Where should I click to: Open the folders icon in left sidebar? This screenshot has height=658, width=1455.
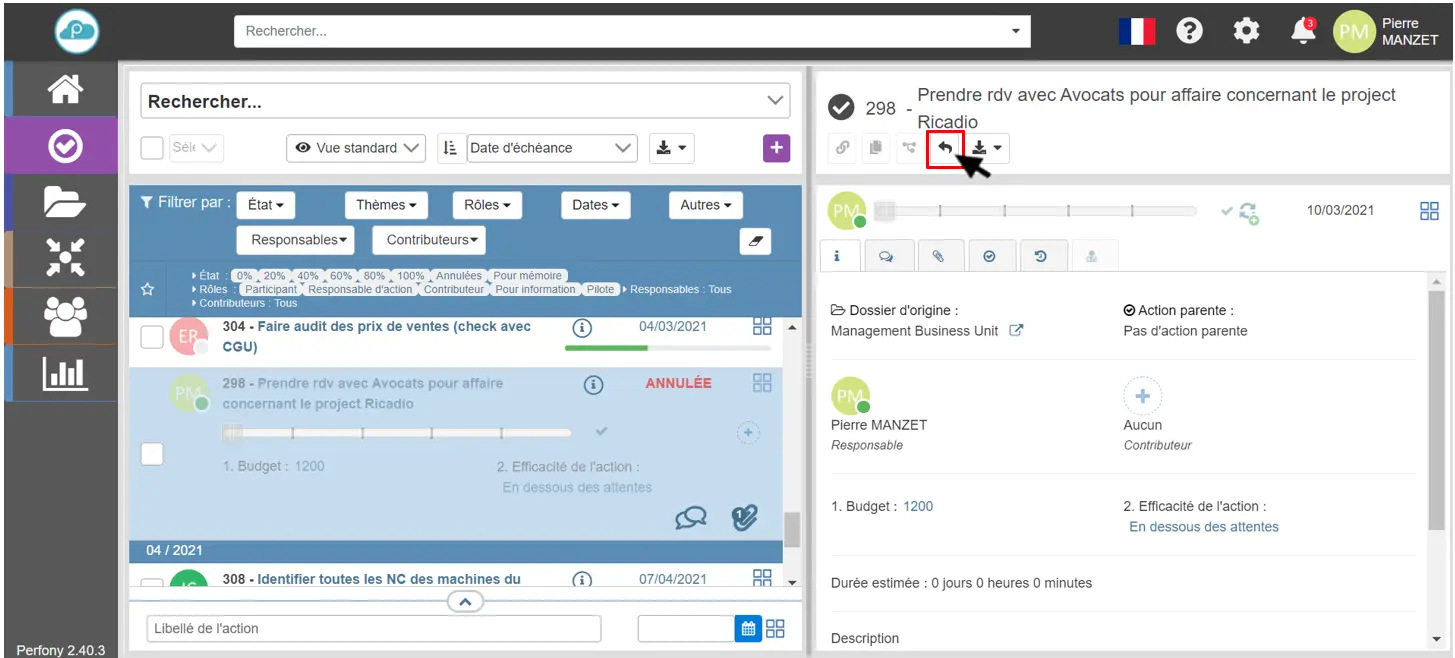(65, 202)
